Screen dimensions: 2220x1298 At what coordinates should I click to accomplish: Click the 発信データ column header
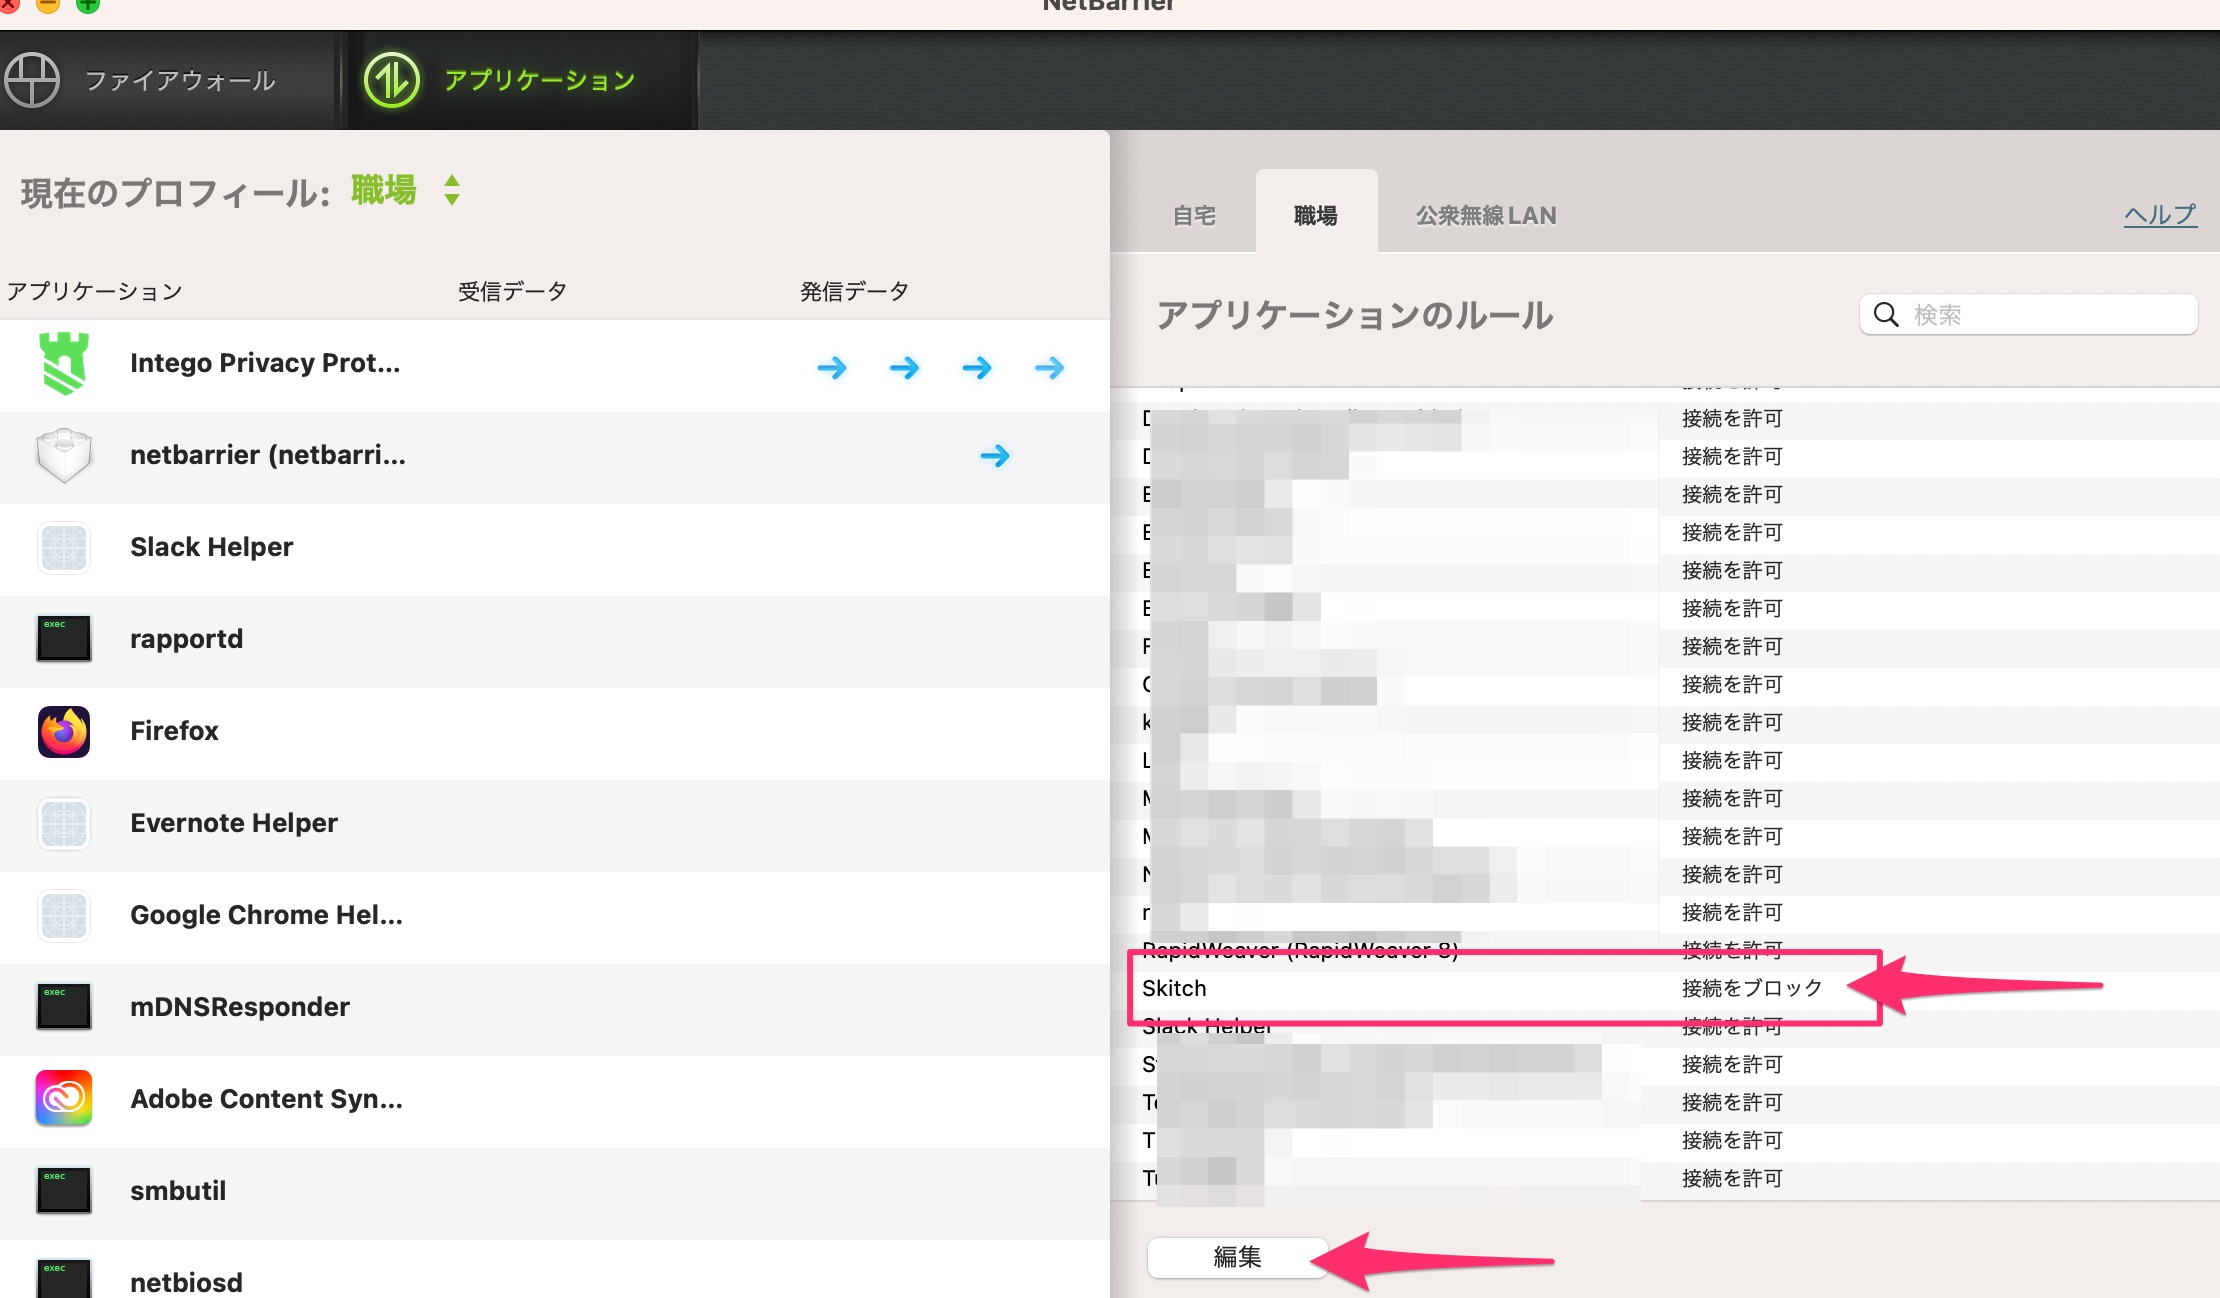pos(854,291)
